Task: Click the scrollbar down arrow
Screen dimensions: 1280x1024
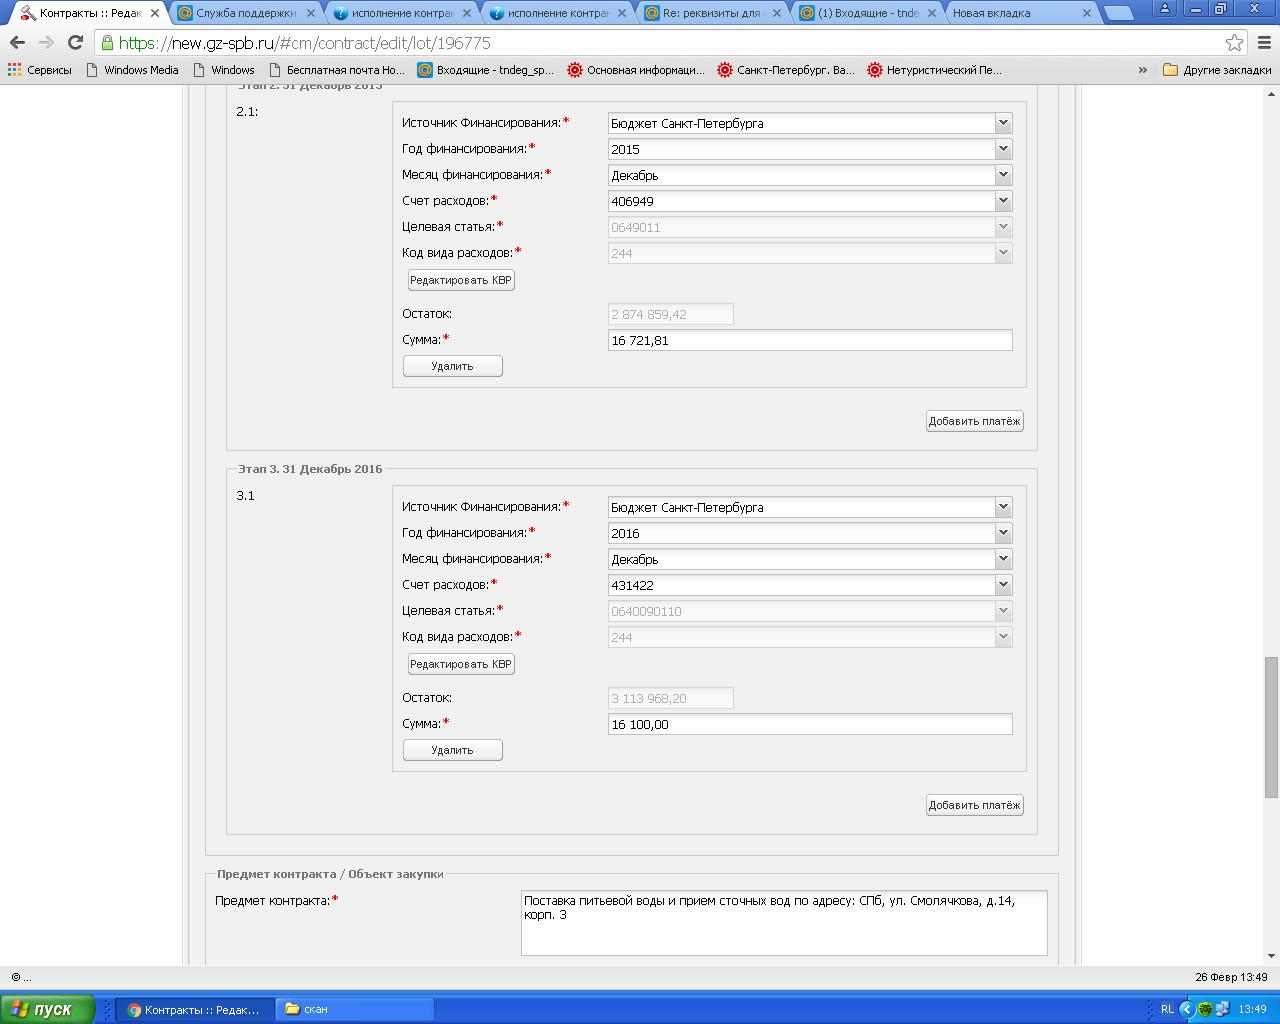Action: [x=1271, y=955]
